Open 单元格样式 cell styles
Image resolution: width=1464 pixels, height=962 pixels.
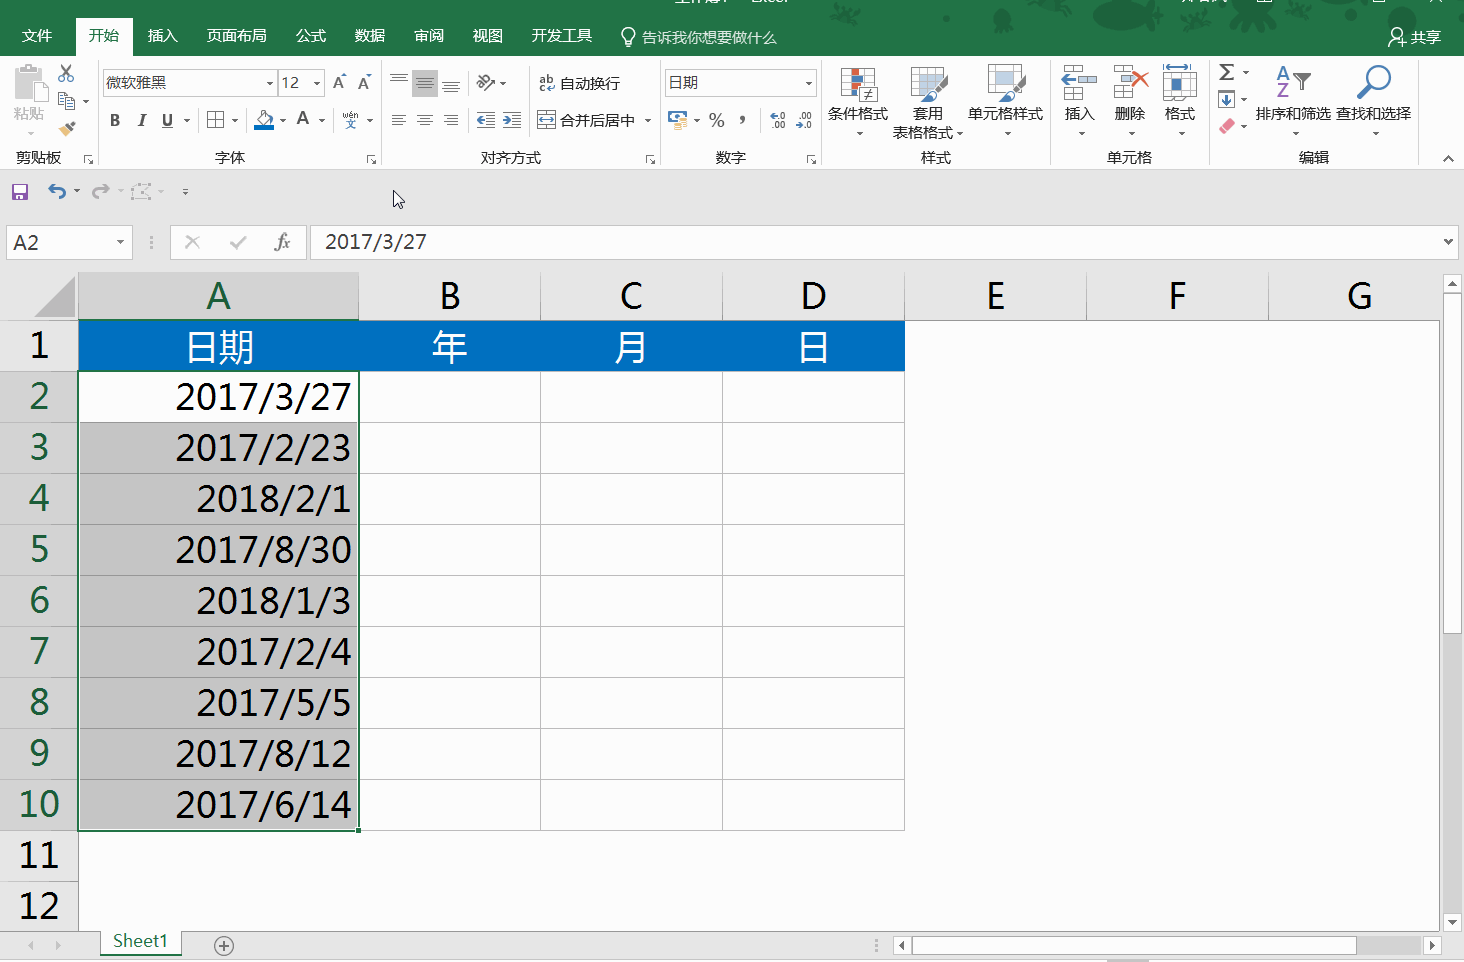tap(1006, 101)
